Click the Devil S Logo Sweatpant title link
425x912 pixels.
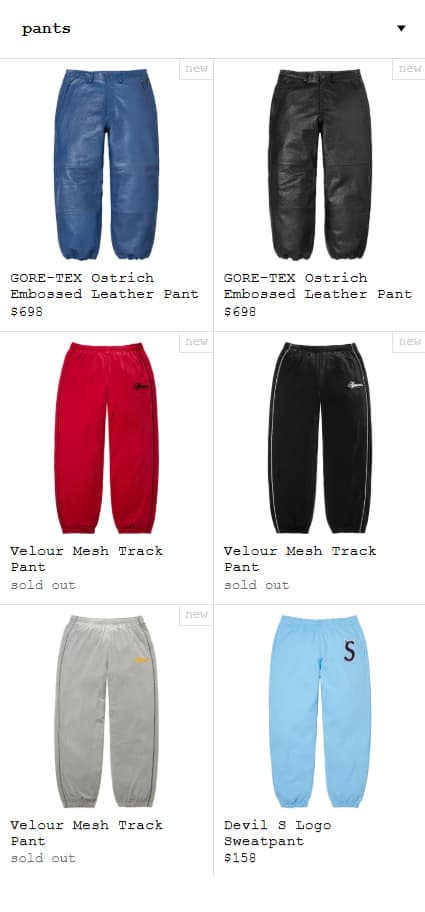[277, 833]
